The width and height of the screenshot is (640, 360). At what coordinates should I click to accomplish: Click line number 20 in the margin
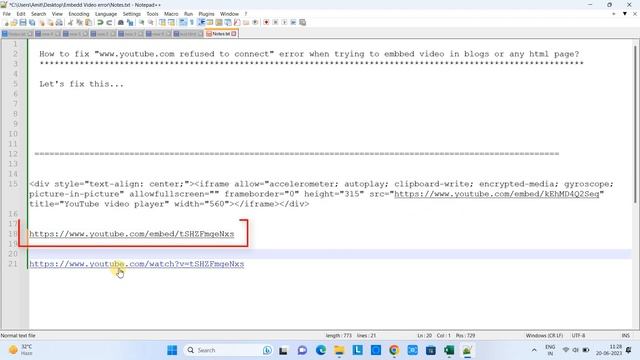point(13,254)
